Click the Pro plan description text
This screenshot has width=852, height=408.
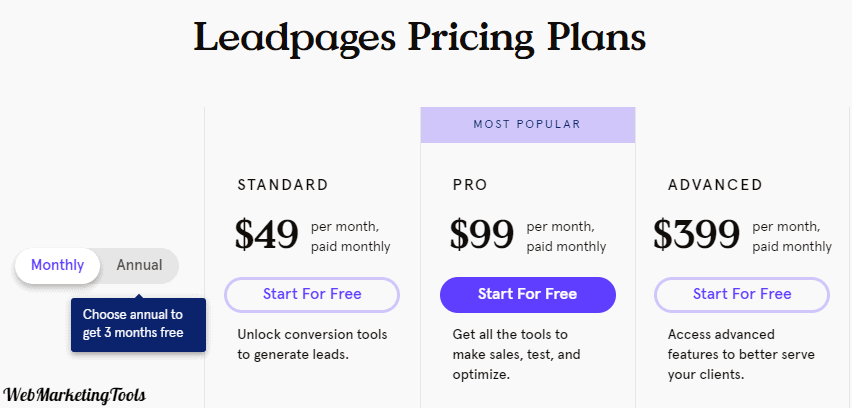point(516,355)
